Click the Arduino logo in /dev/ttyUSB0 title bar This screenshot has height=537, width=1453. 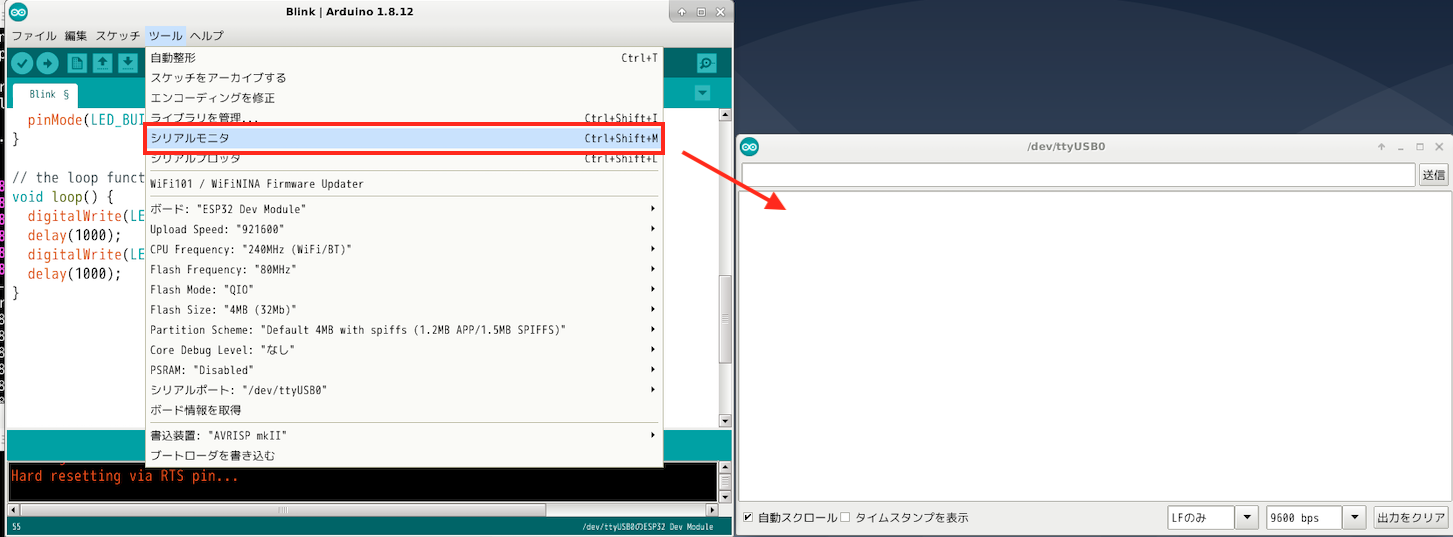point(749,147)
